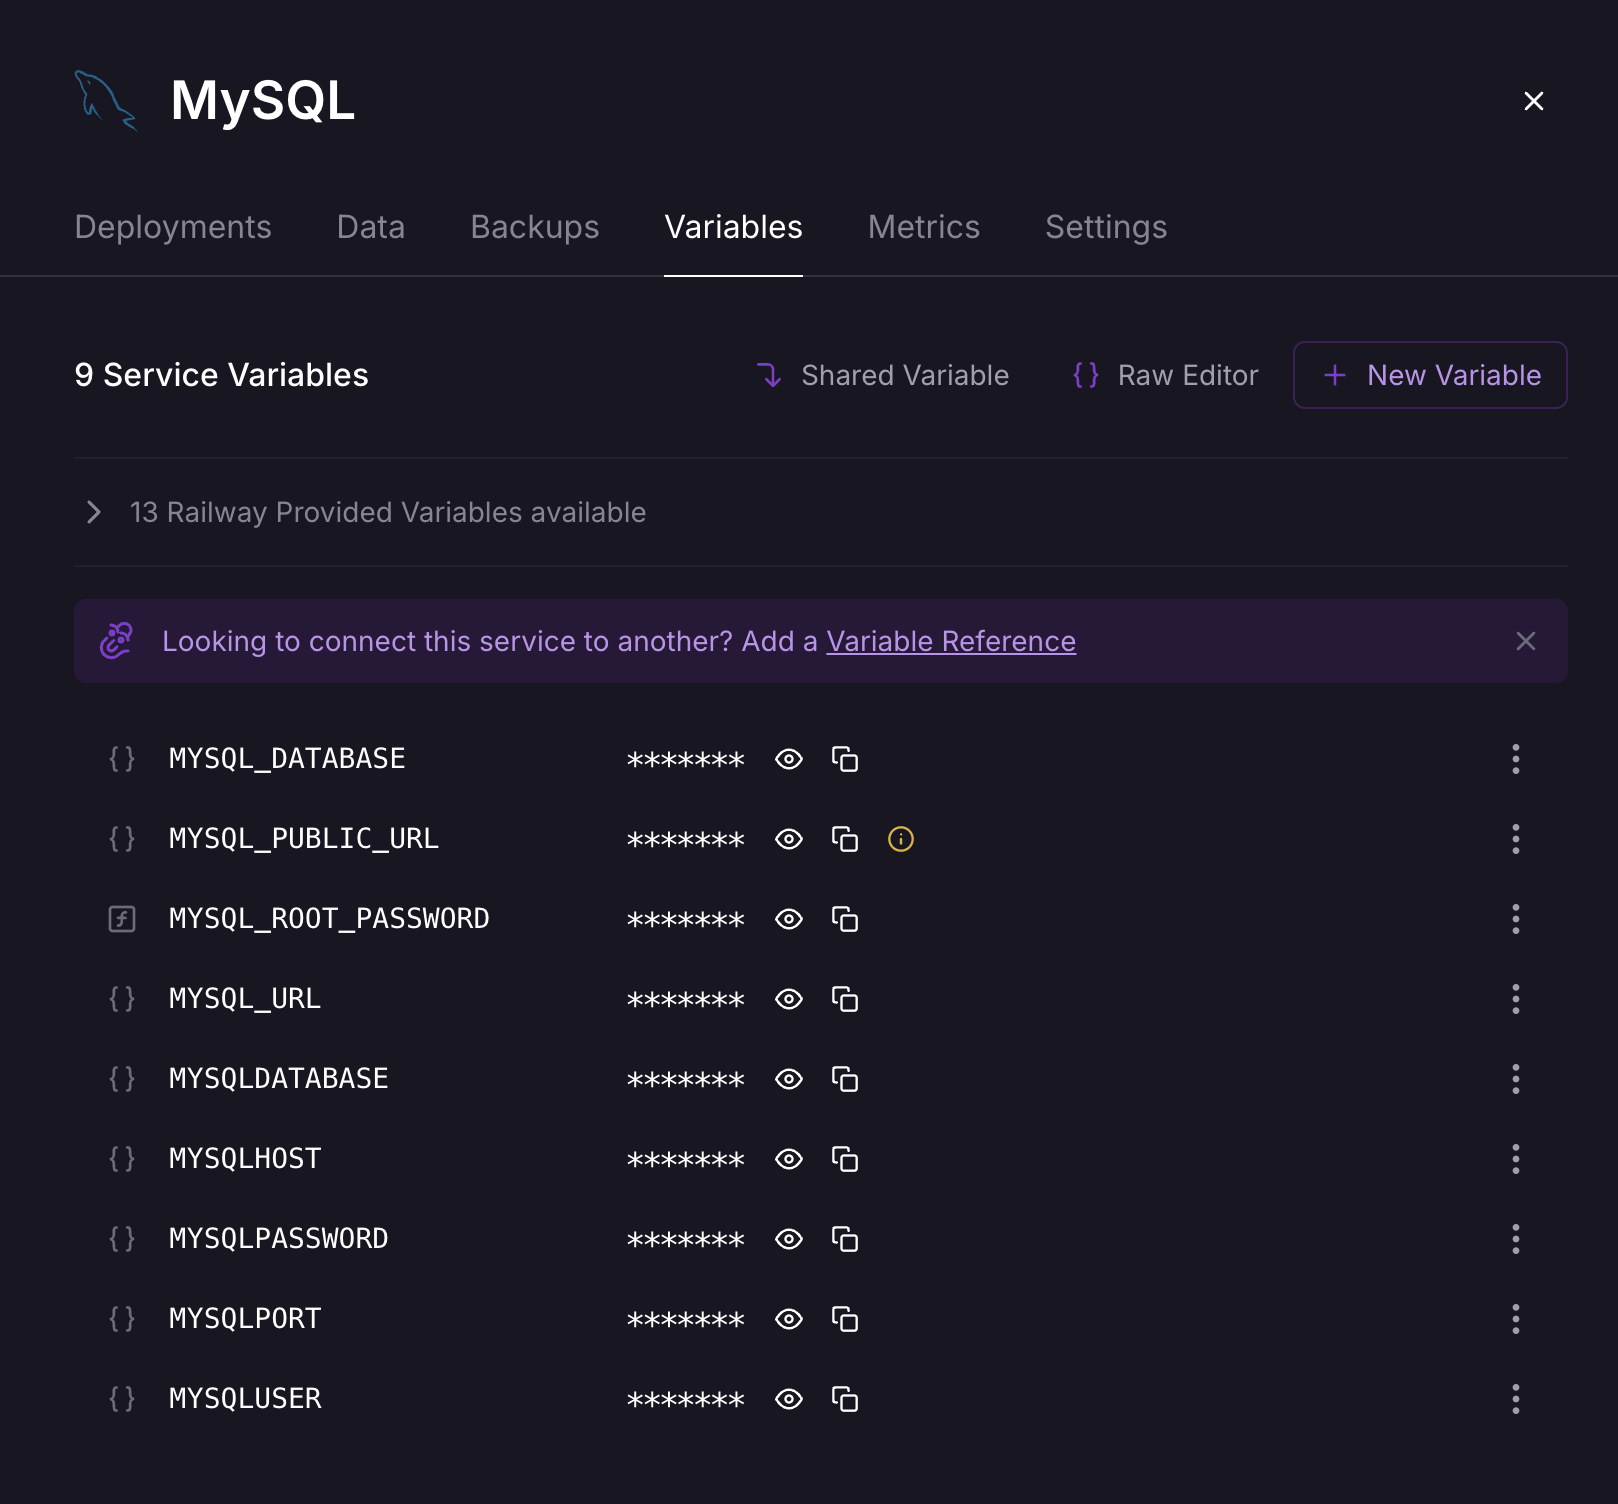
Task: Open the Settings tab
Action: pyautogui.click(x=1106, y=227)
